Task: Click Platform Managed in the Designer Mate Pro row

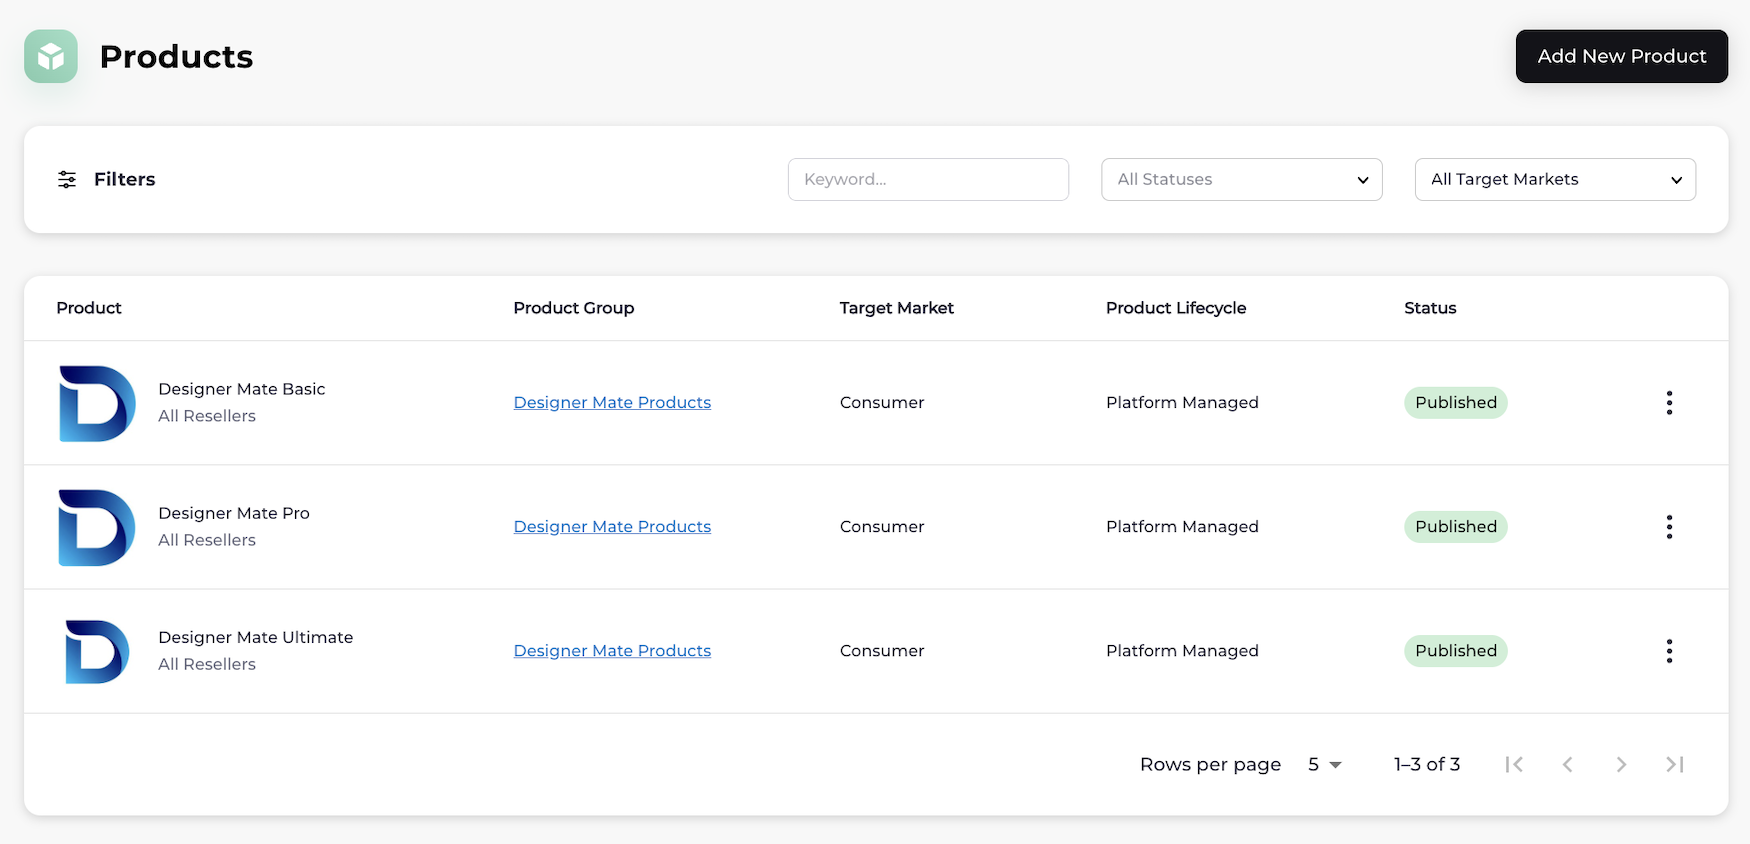Action: pos(1182,526)
